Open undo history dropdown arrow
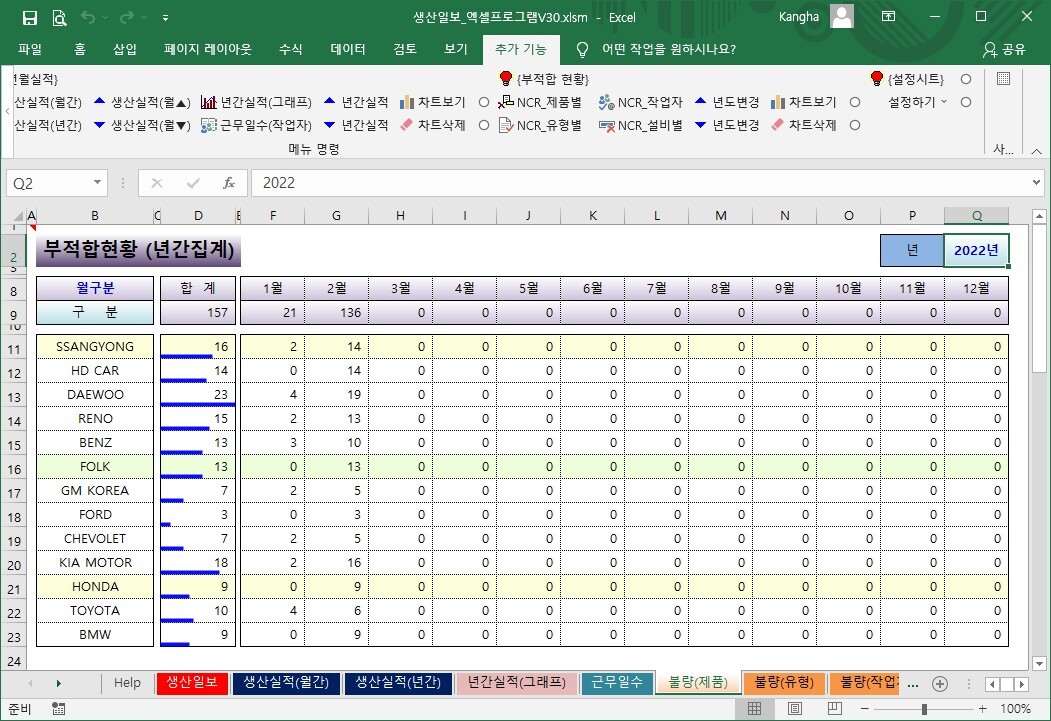This screenshot has height=721, width=1051. pos(105,18)
